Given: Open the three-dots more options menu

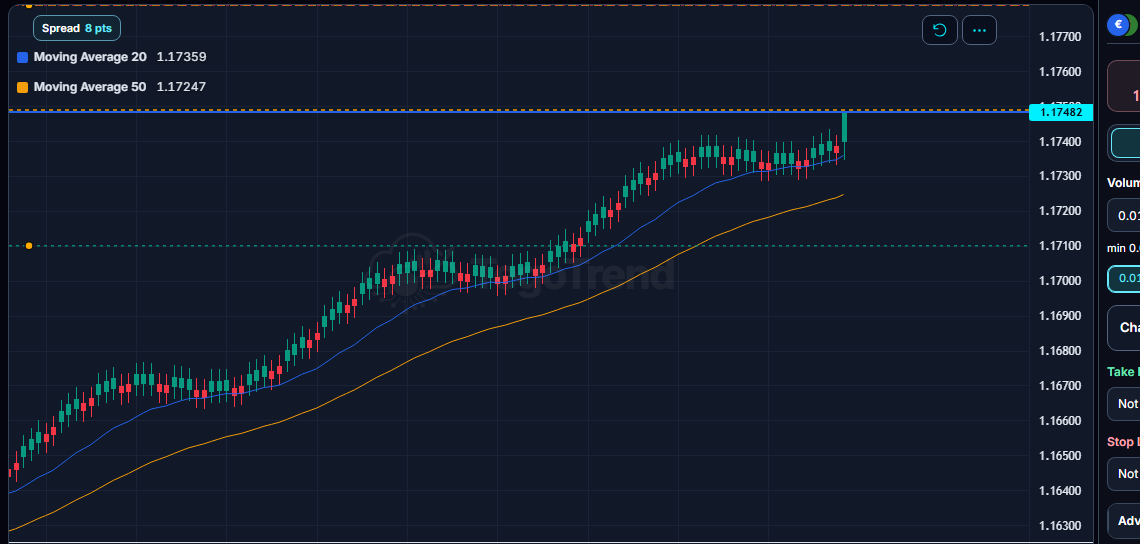Looking at the screenshot, I should coord(979,31).
